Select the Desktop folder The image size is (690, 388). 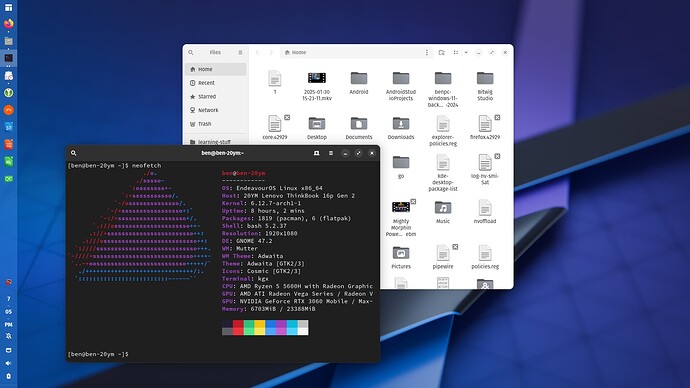317,128
